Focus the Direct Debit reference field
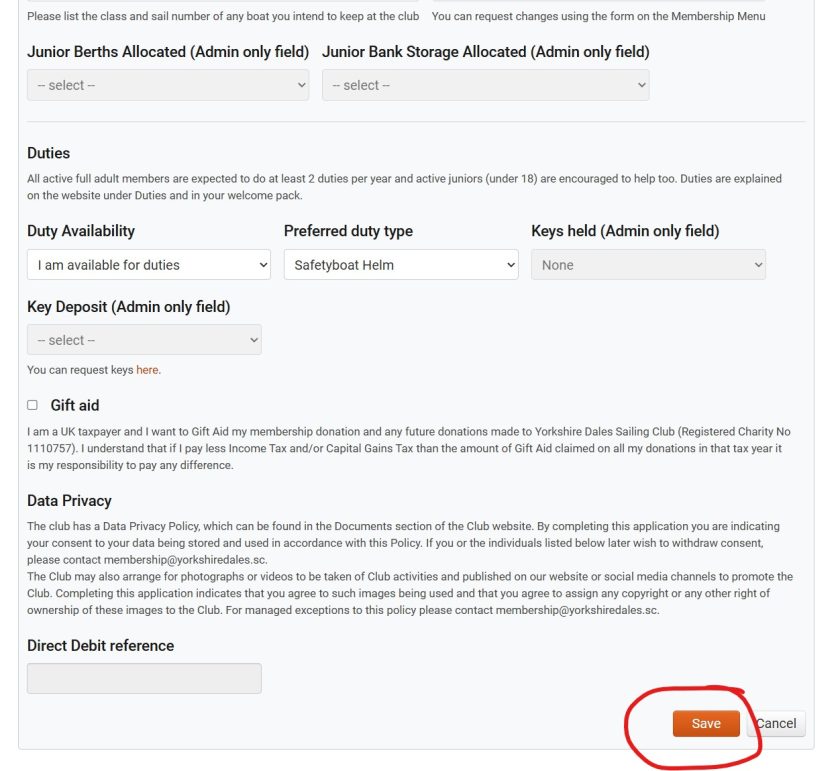The height and width of the screenshot is (771, 840). pos(144,678)
